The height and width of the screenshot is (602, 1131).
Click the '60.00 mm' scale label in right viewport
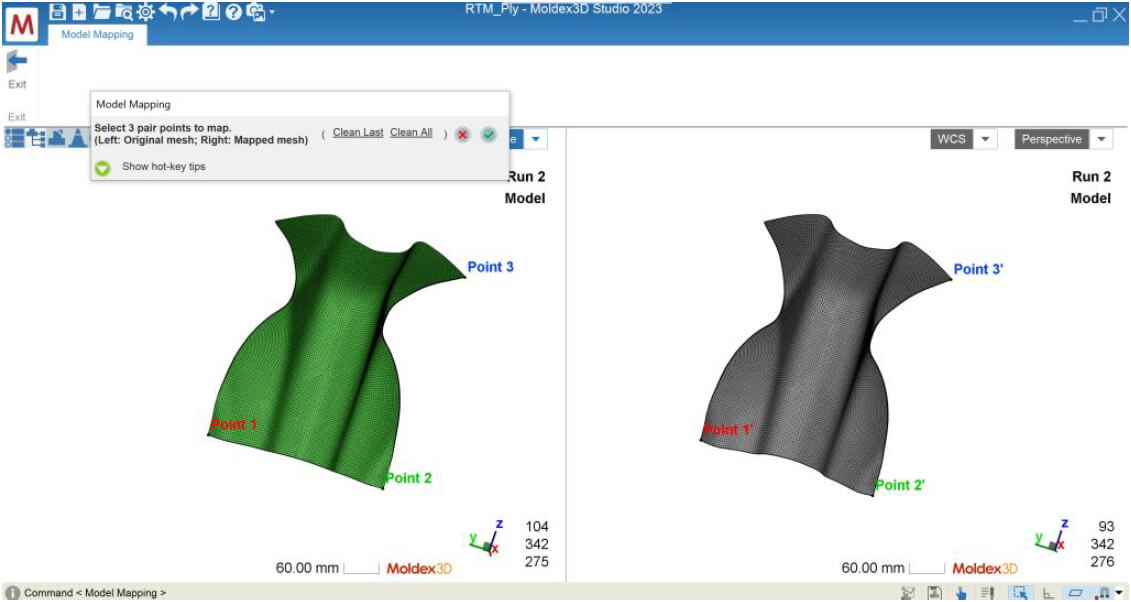click(x=873, y=568)
